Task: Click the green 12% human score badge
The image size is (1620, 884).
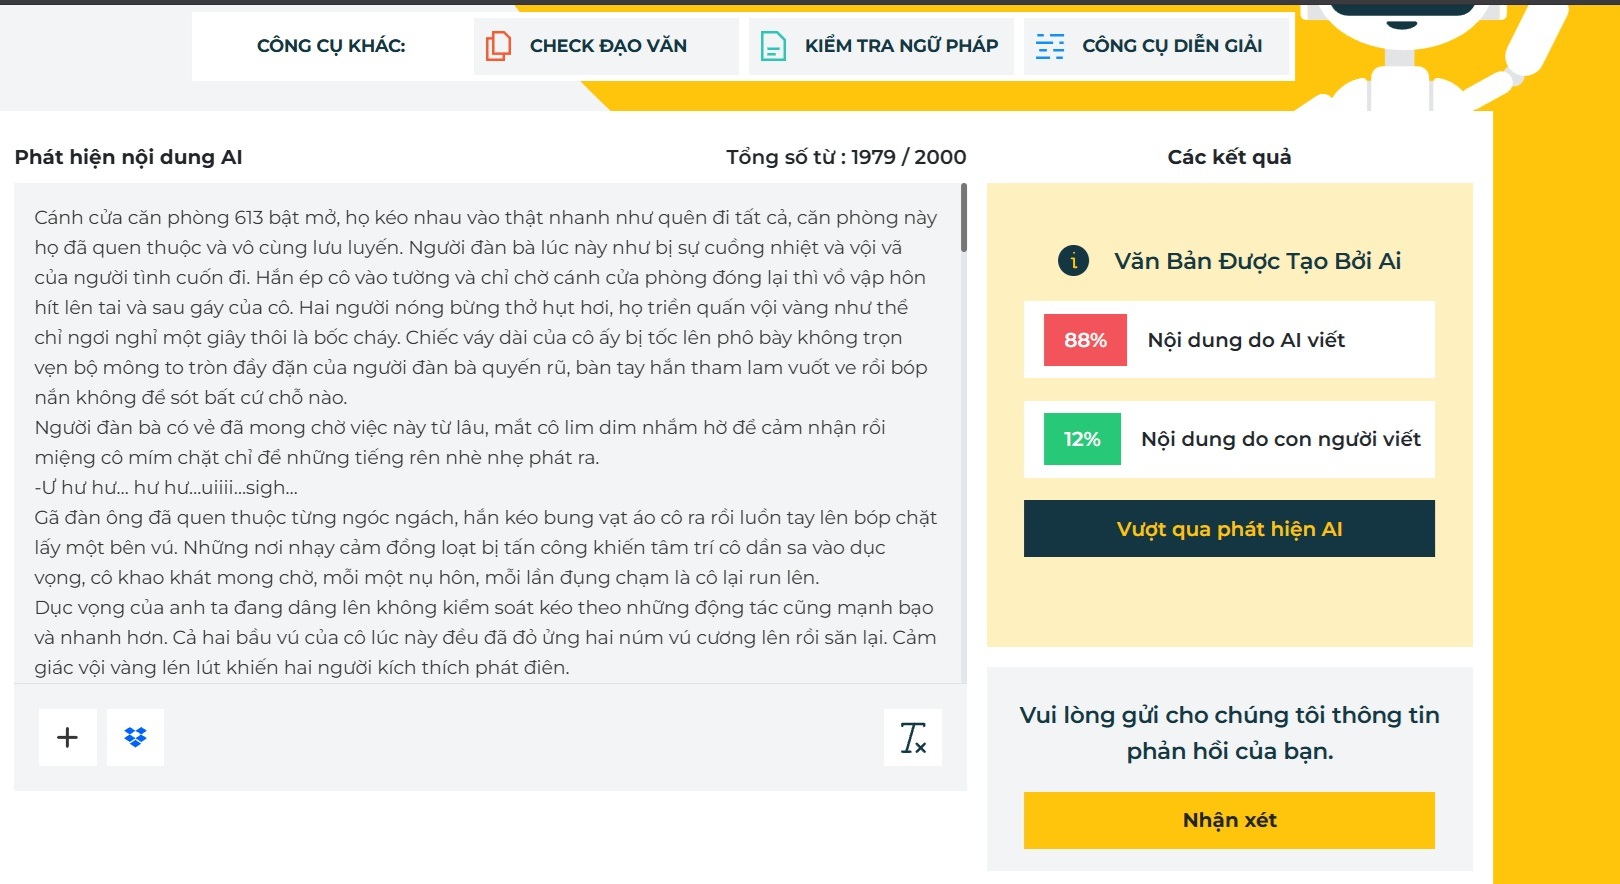Action: pos(1082,439)
